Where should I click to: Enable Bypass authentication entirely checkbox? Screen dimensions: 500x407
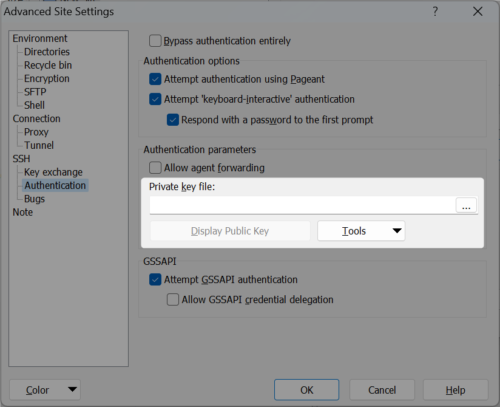pyautogui.click(x=155, y=41)
